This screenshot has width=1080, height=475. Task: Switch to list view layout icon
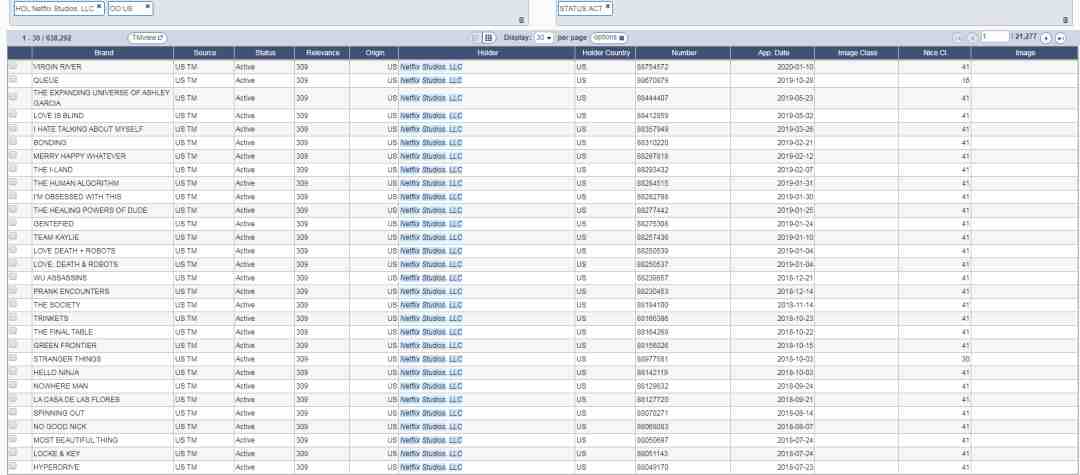point(476,38)
